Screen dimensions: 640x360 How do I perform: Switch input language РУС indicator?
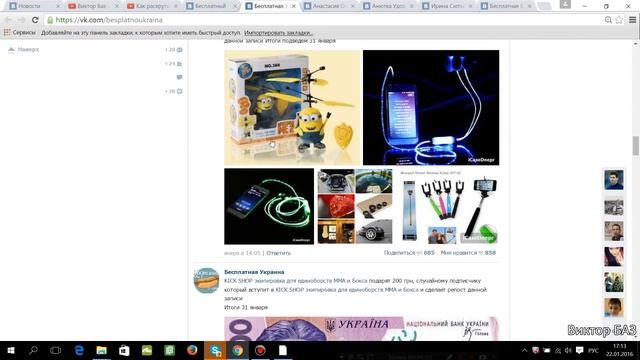pos(593,351)
